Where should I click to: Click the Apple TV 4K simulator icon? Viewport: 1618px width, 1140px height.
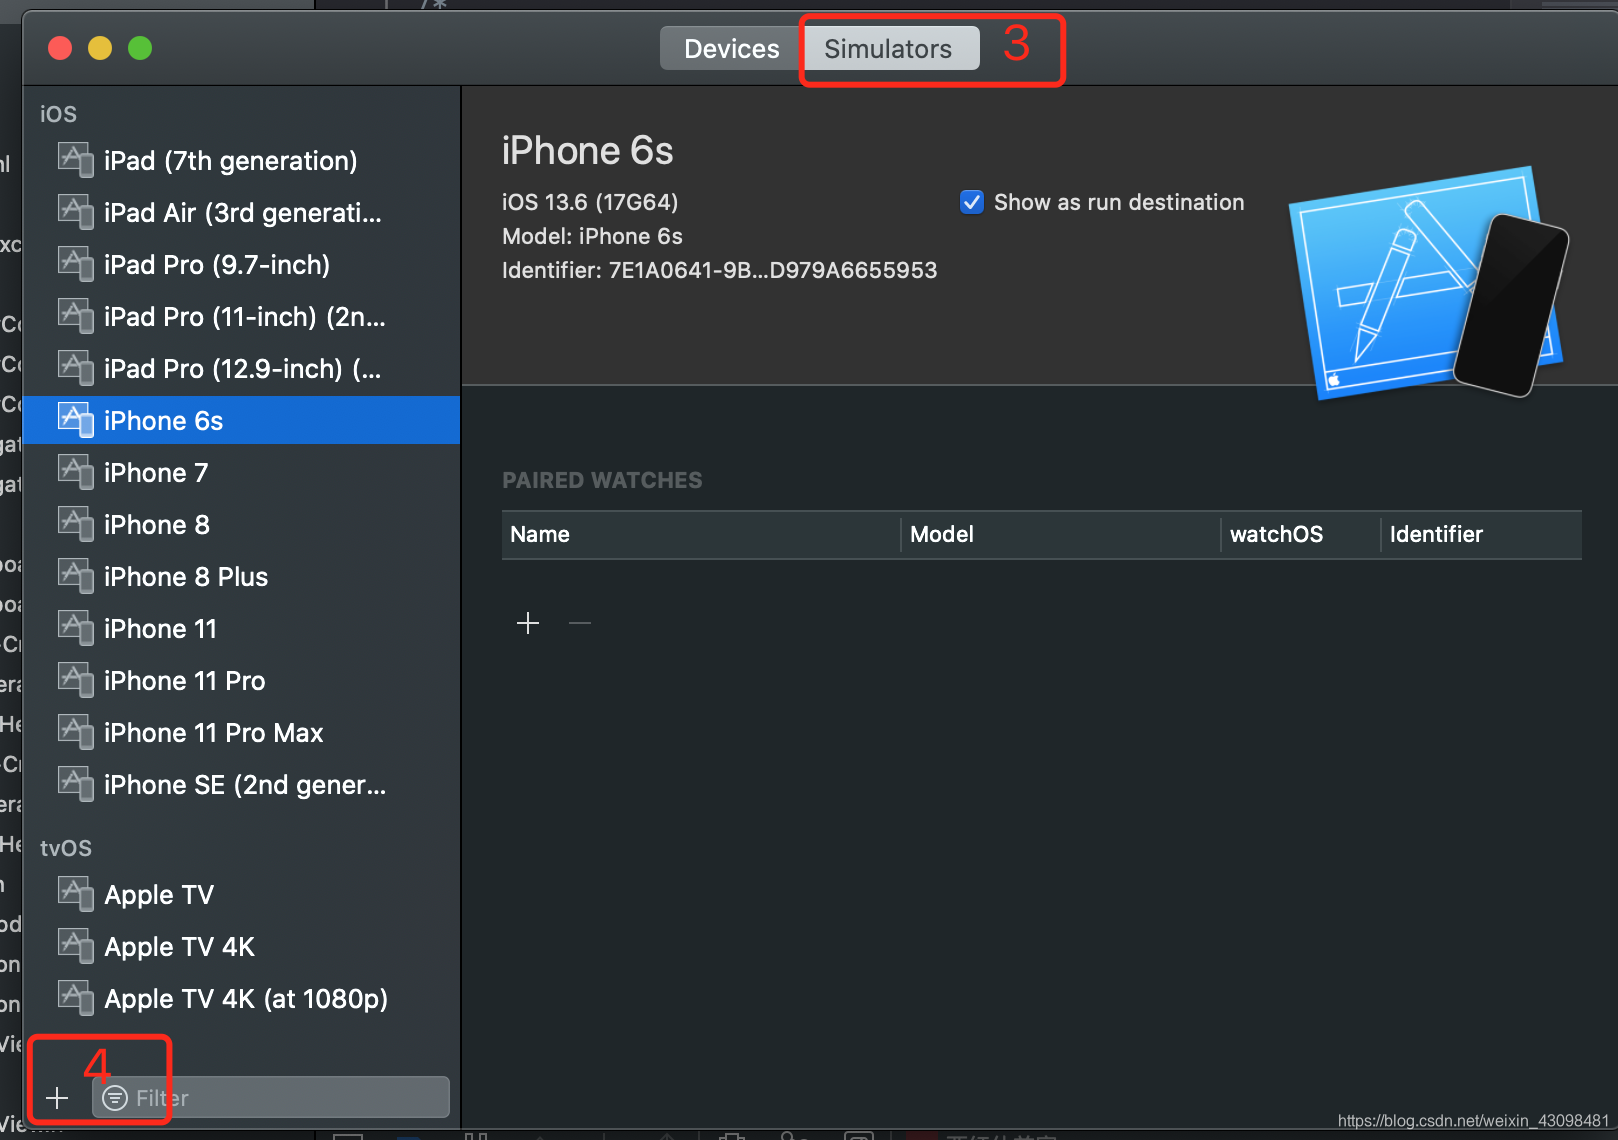[76, 946]
